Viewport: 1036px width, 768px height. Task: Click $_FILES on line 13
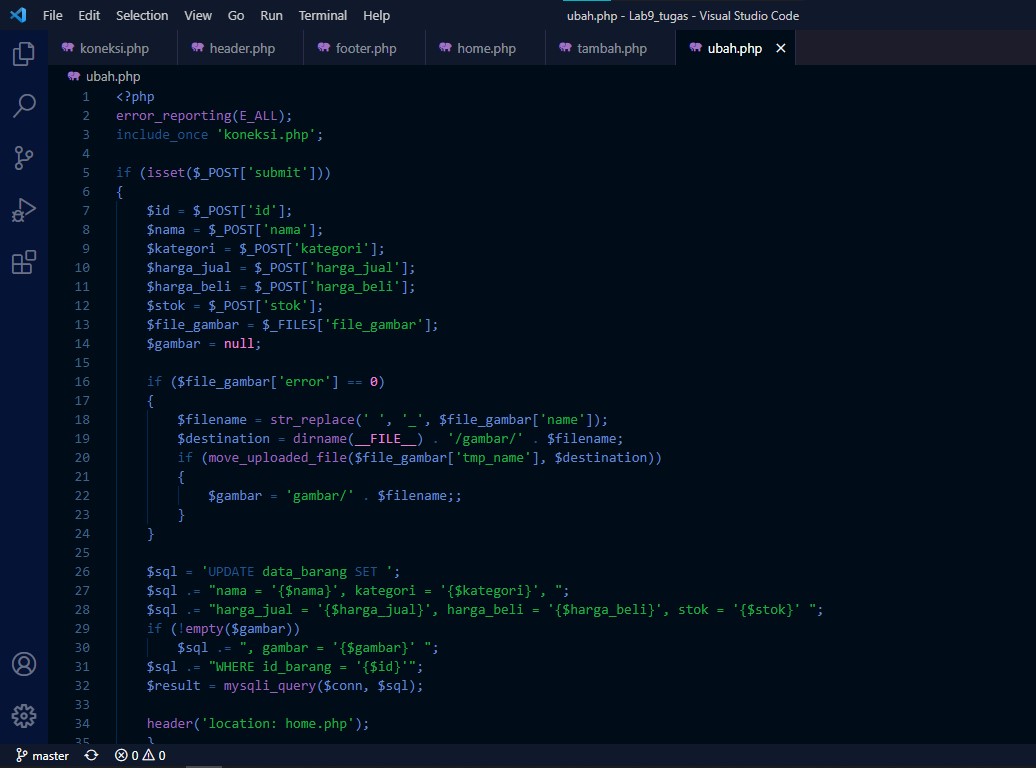coord(289,325)
